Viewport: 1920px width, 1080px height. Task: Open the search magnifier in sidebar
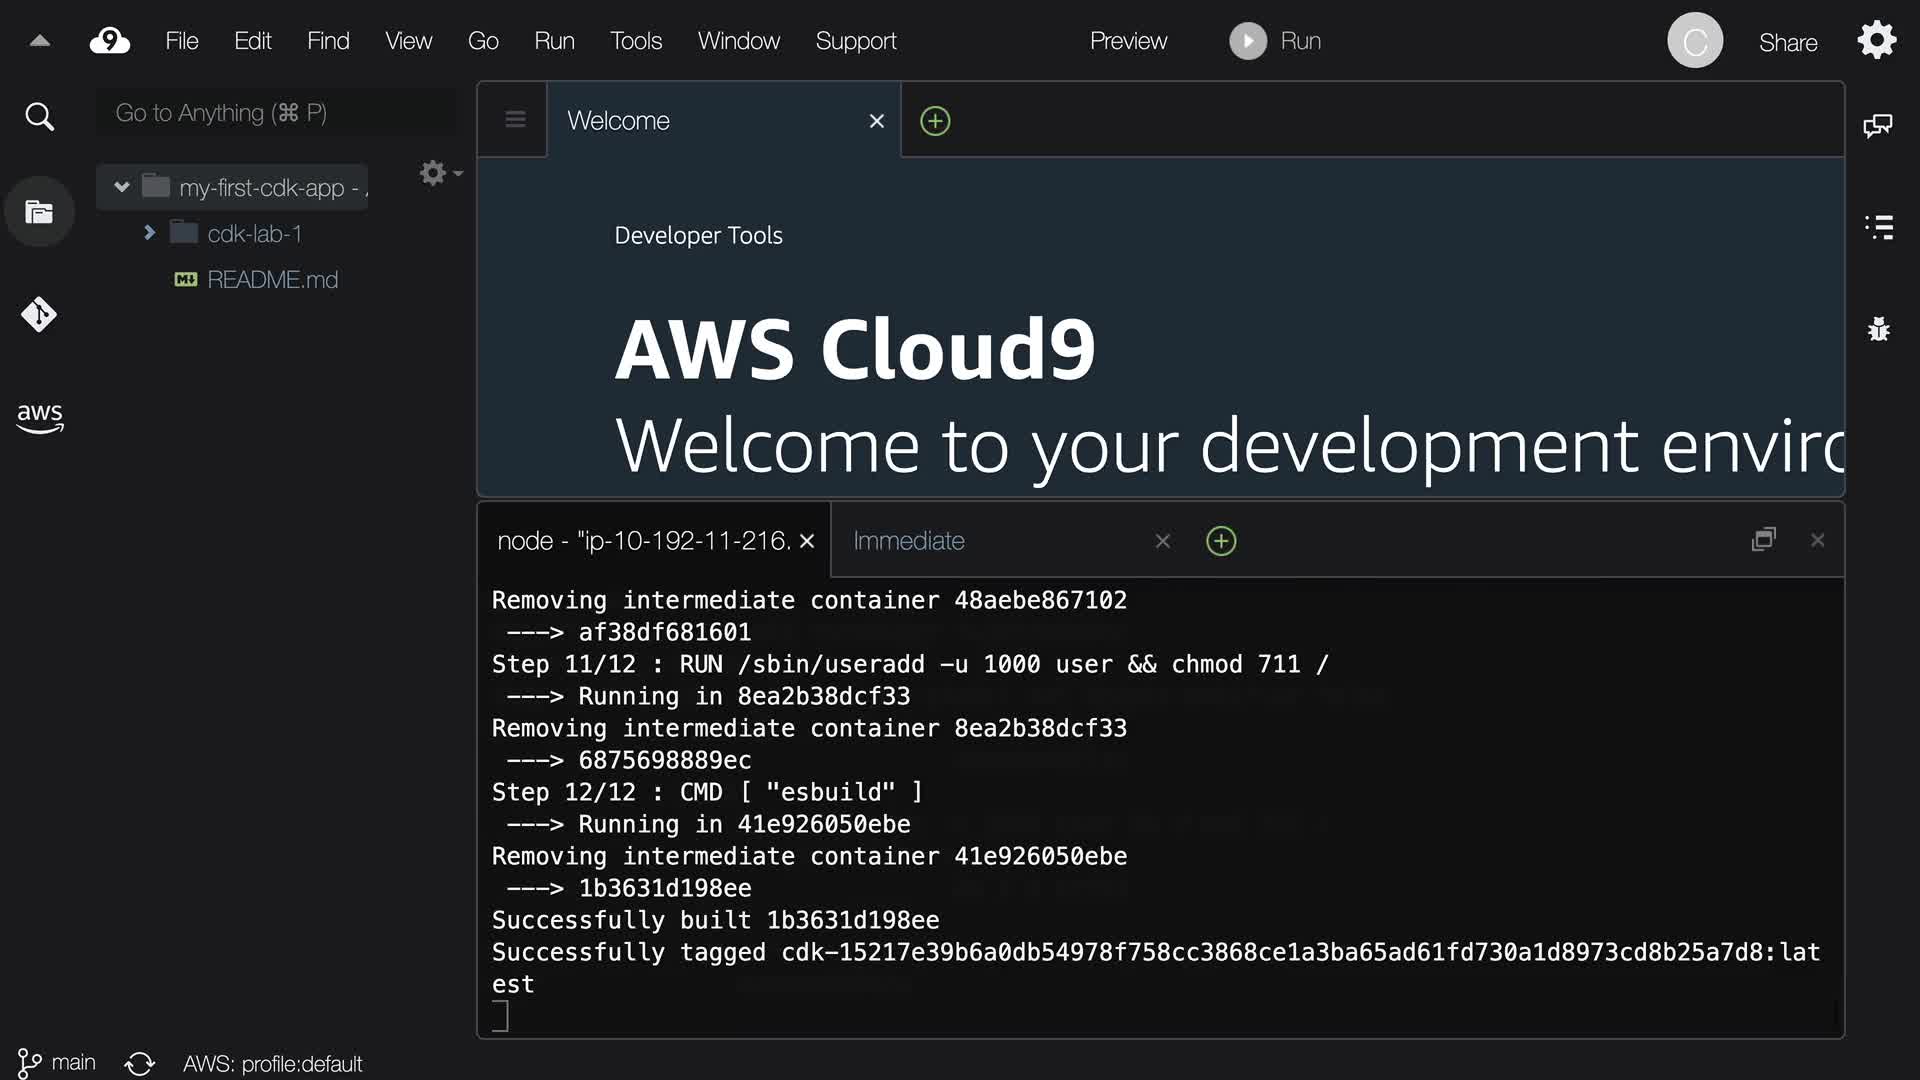39,117
